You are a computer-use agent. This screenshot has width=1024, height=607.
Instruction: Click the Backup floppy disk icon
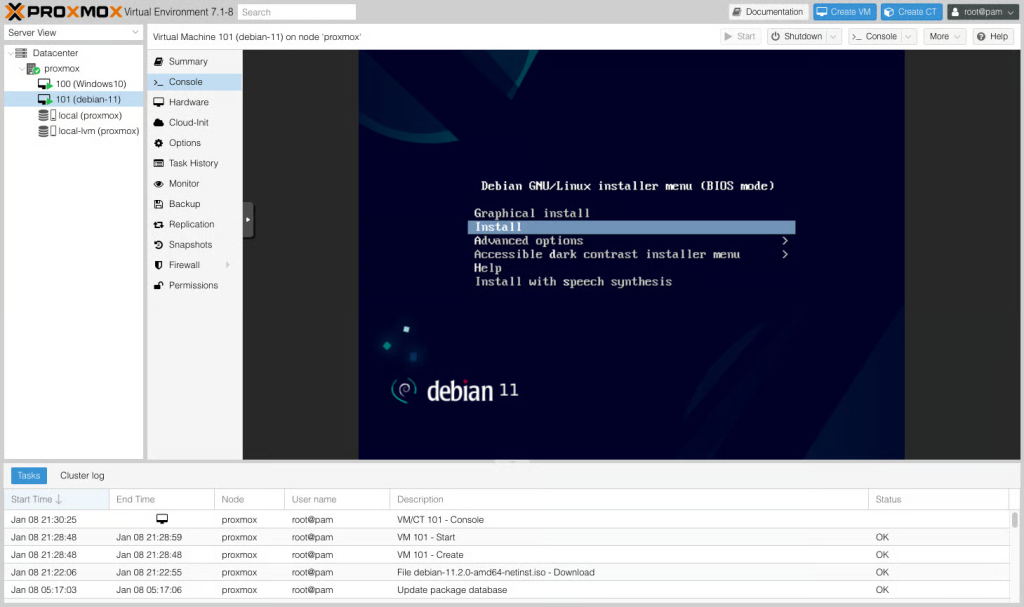coord(159,204)
